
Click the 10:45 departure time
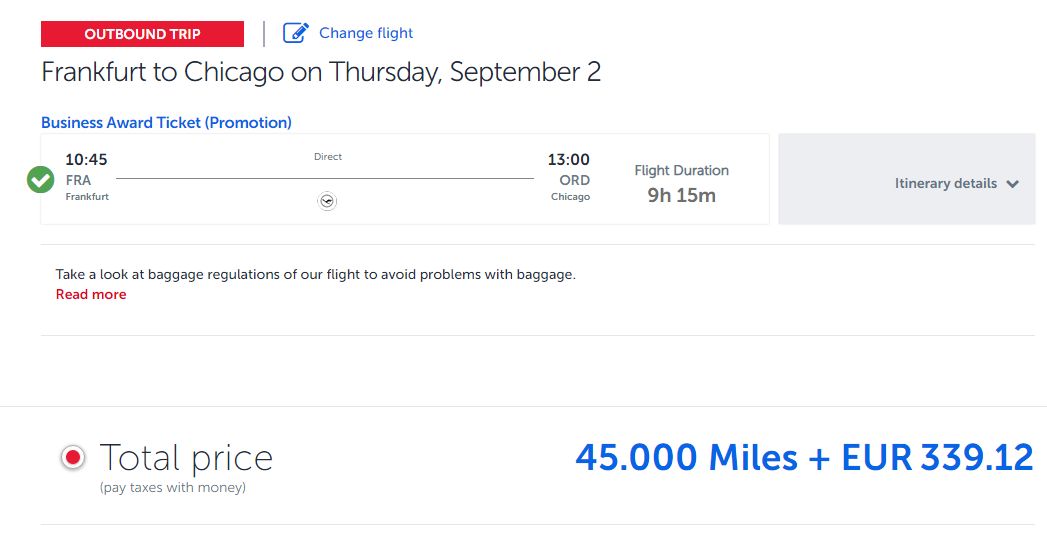coord(86,160)
